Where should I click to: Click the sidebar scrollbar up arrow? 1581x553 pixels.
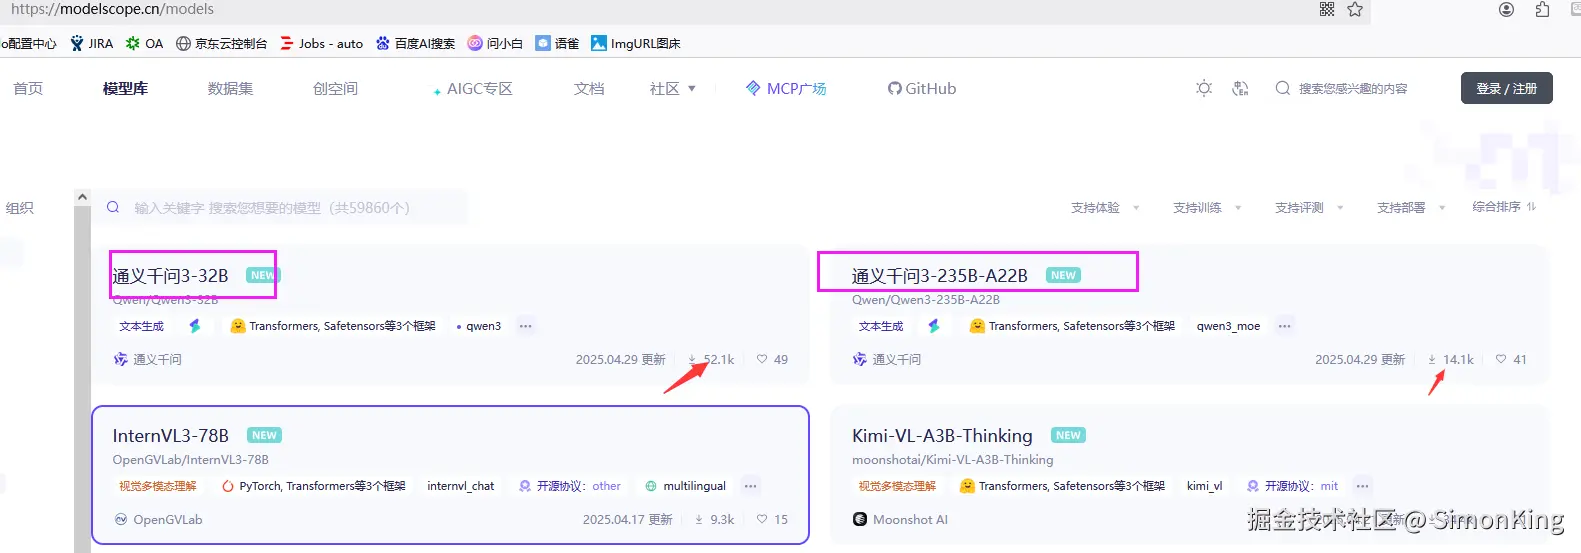coord(83,197)
